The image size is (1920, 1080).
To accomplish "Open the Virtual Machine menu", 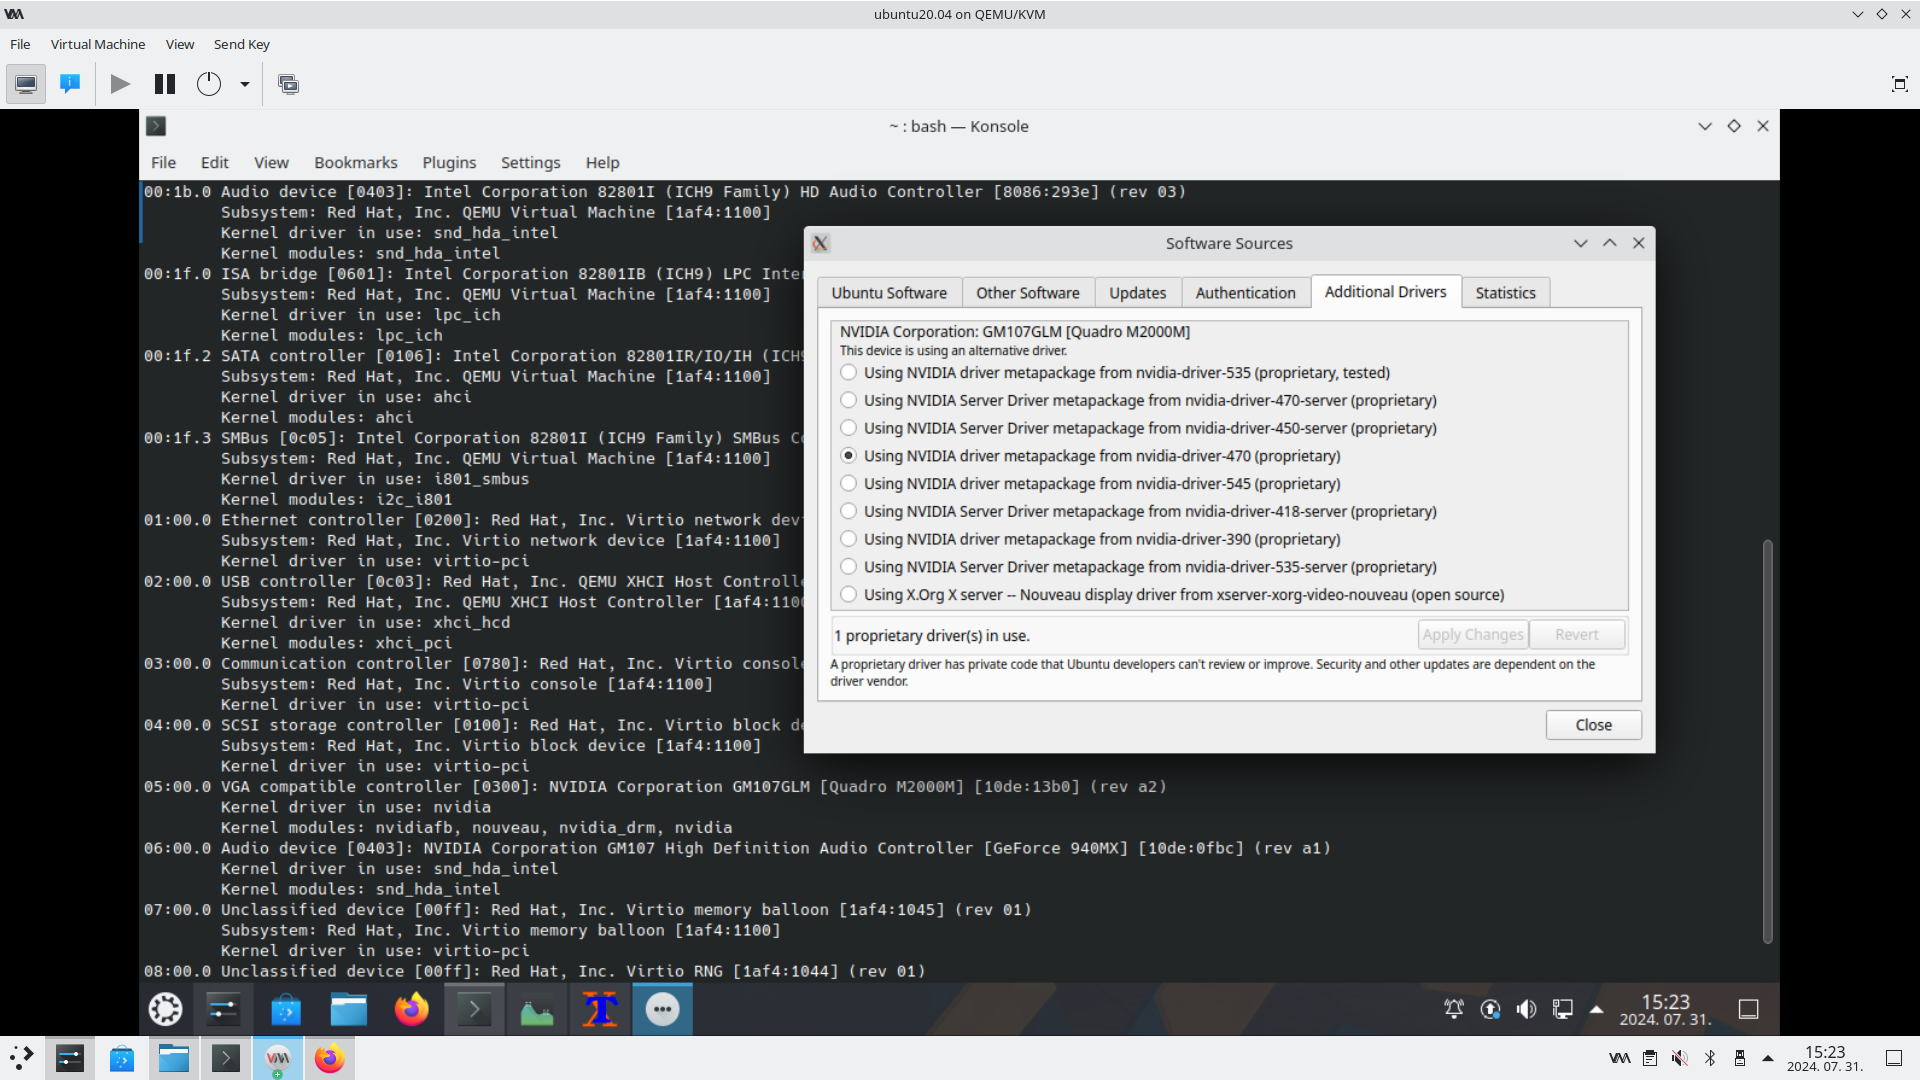I will pyautogui.click(x=98, y=44).
